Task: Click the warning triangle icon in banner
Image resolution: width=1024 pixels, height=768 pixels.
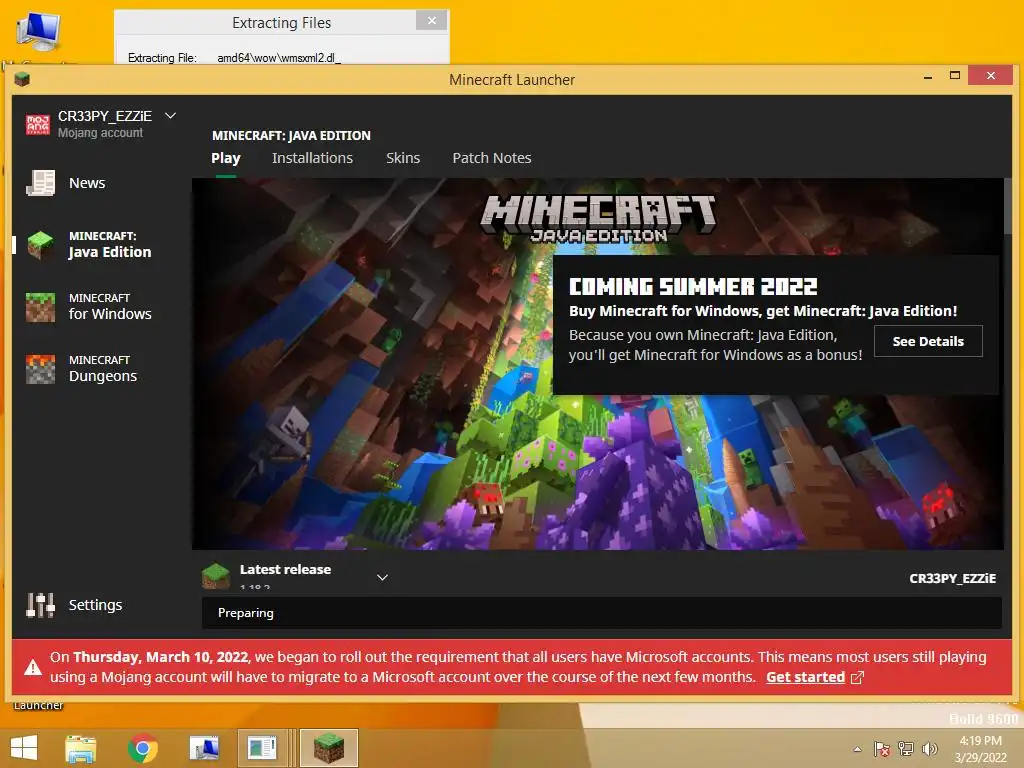Action: coord(33,667)
